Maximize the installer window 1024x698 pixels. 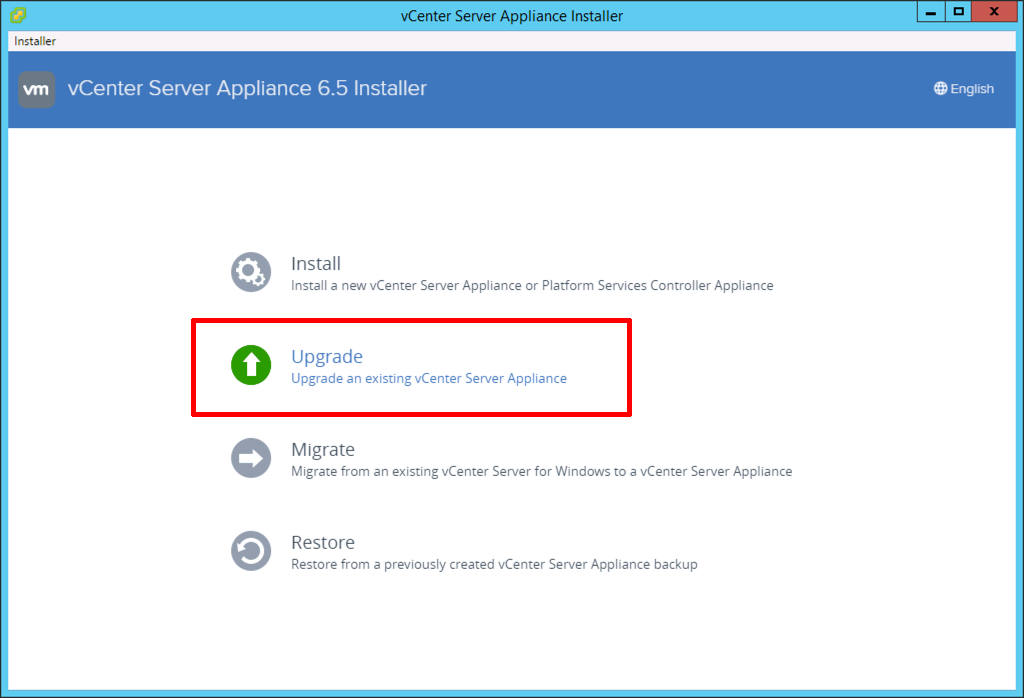pos(958,12)
